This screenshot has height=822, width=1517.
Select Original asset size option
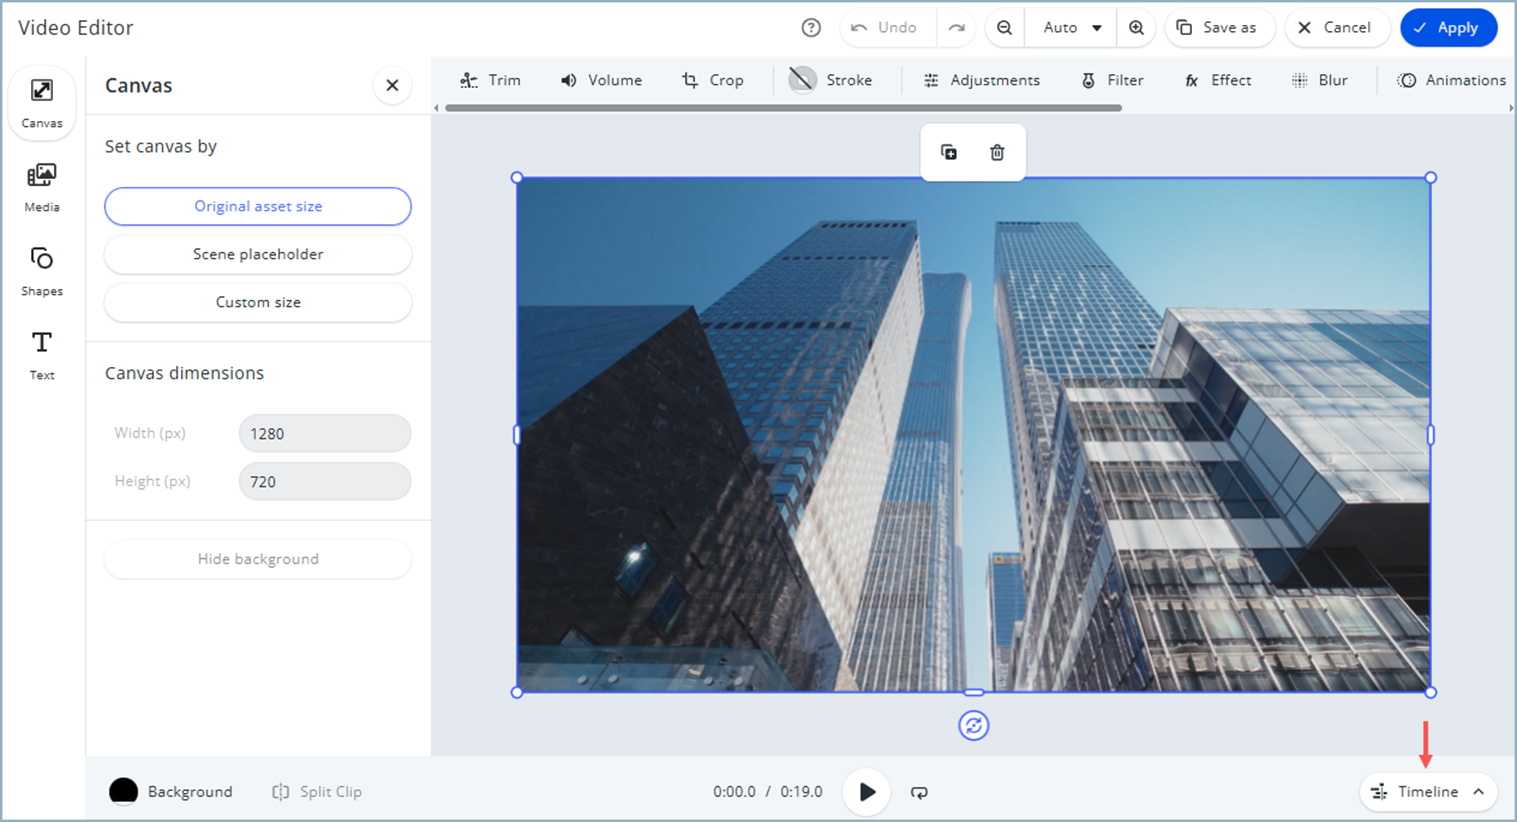click(x=258, y=206)
